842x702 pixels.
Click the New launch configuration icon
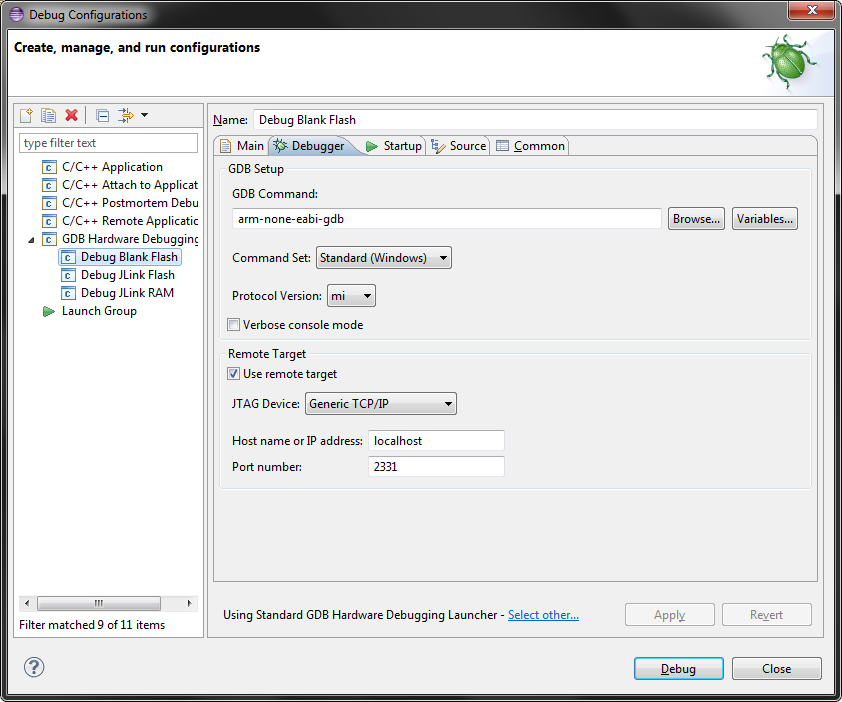point(25,115)
